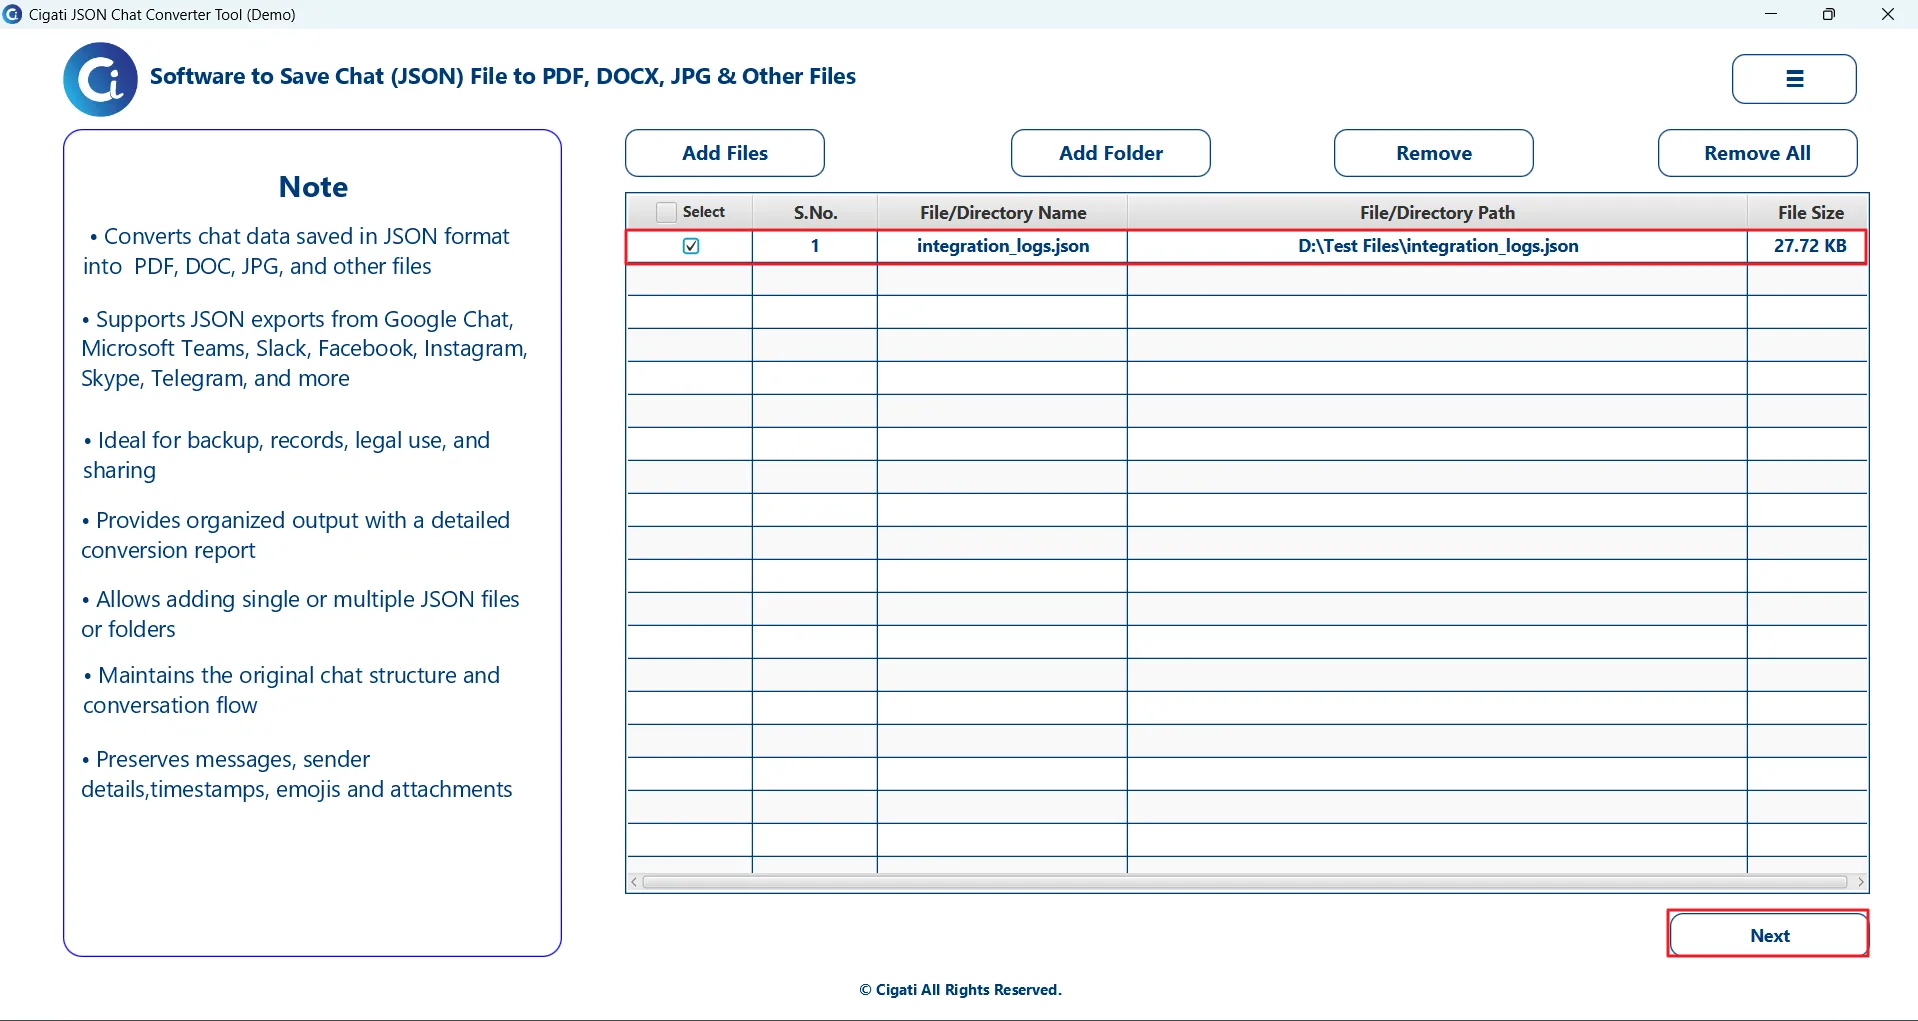Image resolution: width=1918 pixels, height=1021 pixels.
Task: Click the 27.72 KB file size cell
Action: click(1809, 246)
